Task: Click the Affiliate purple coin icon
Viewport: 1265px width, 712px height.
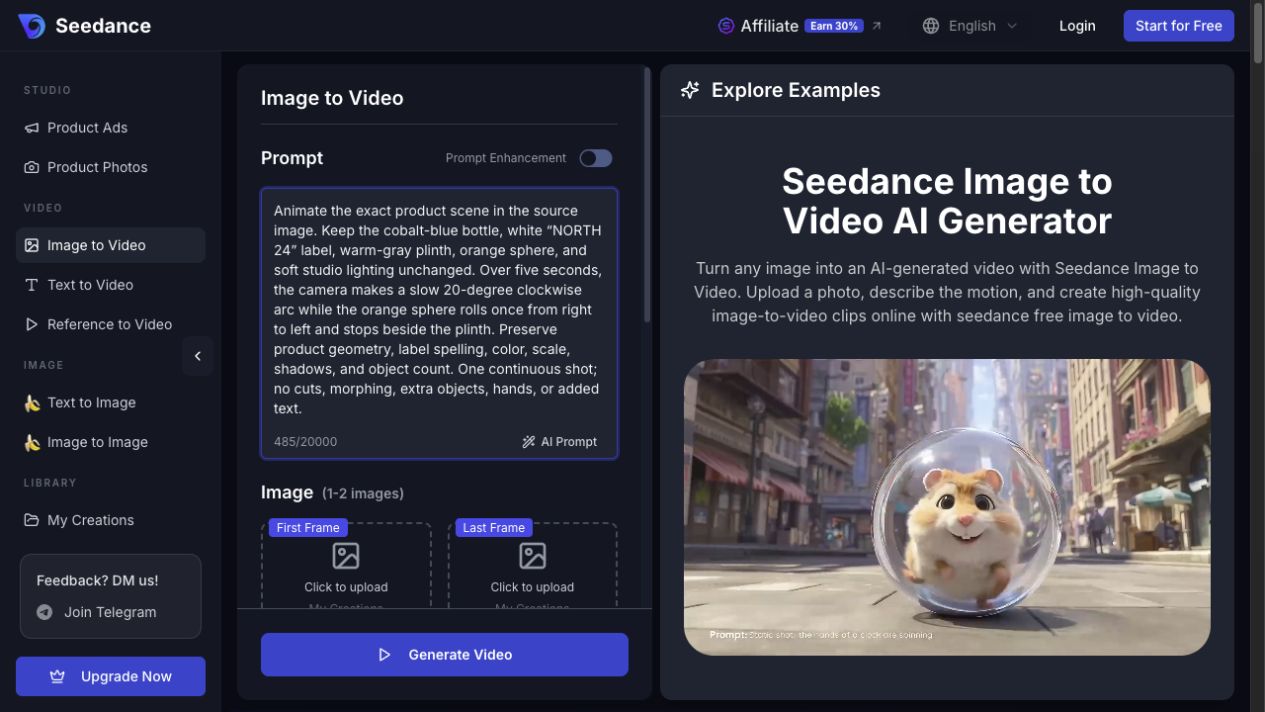Action: pos(726,26)
